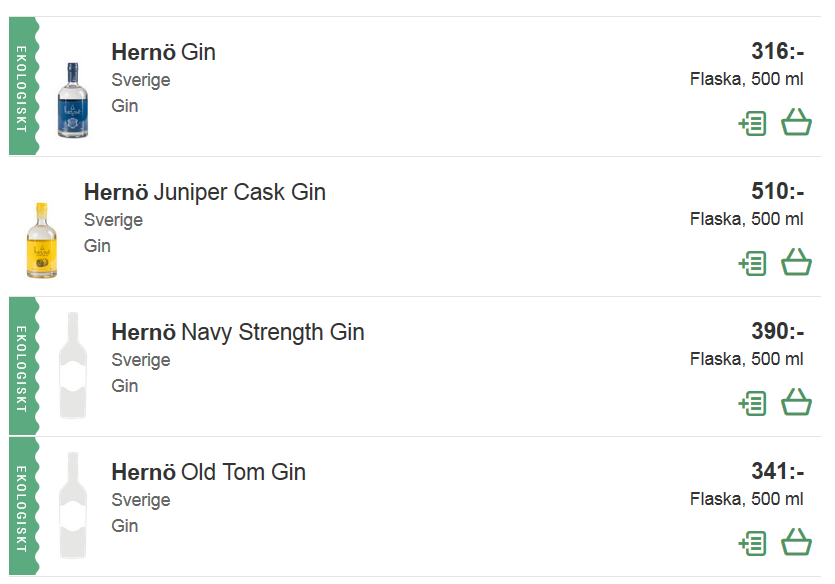The image size is (835, 584).
Task: Add Hernö Old Tom Gin to basket
Action: coord(796,543)
